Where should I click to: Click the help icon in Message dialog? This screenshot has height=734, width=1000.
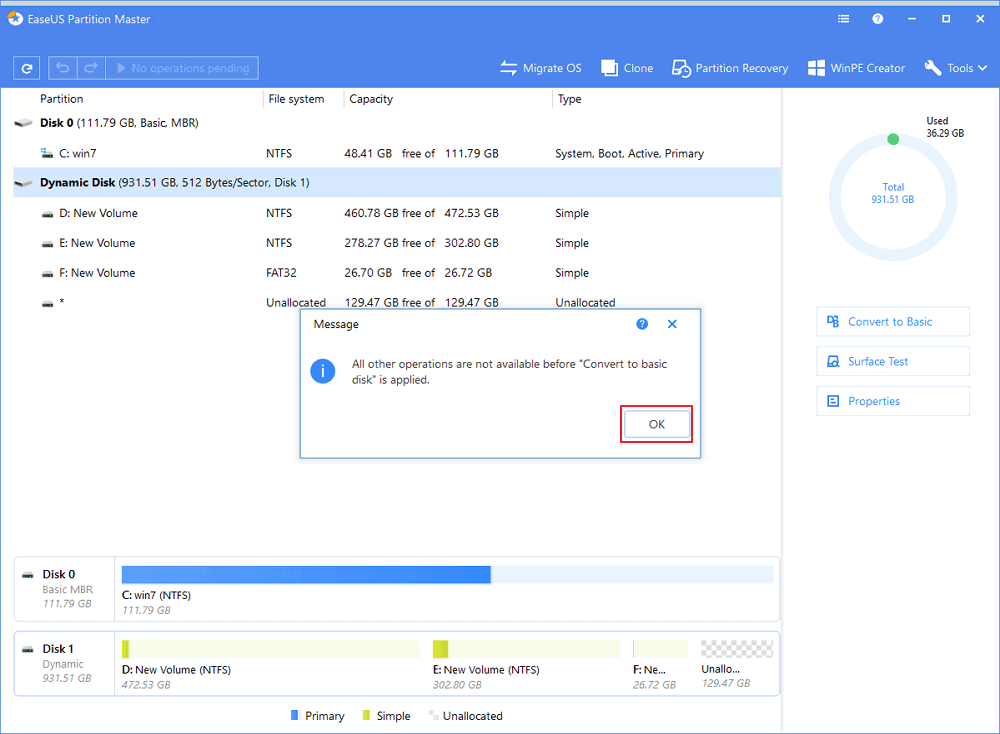tap(642, 324)
